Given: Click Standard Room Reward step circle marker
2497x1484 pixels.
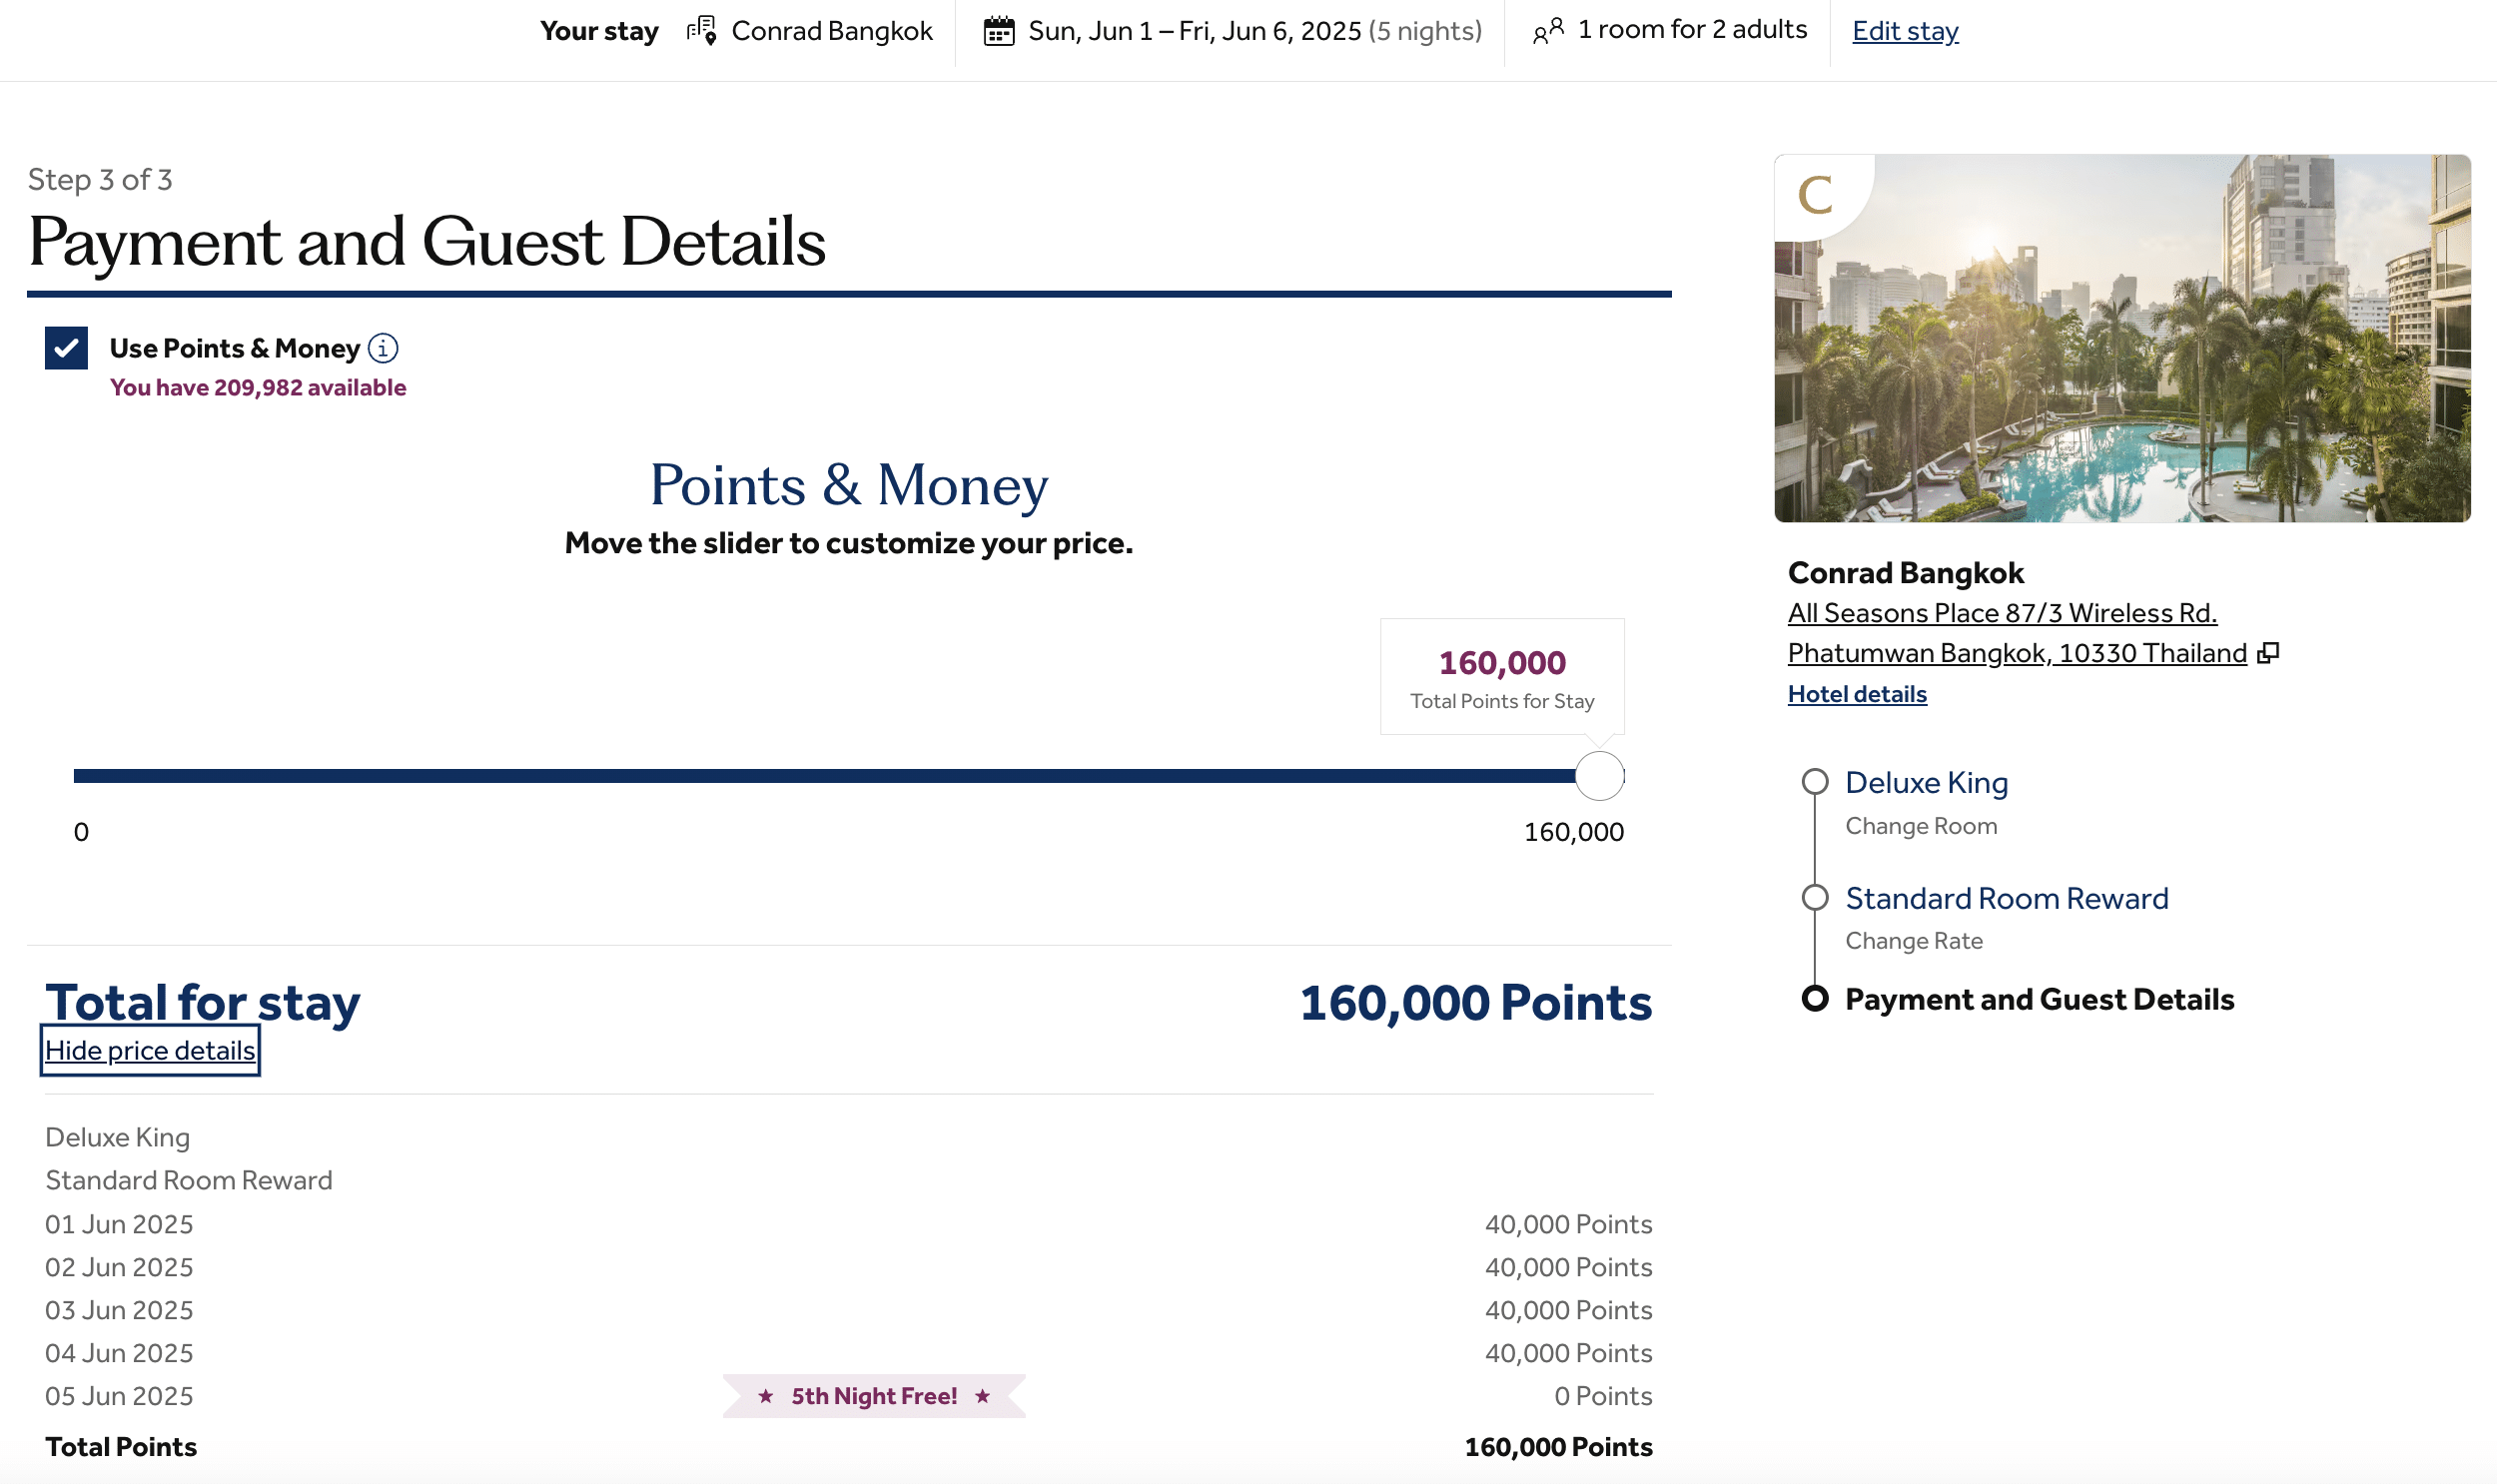Looking at the screenshot, I should [x=1815, y=897].
